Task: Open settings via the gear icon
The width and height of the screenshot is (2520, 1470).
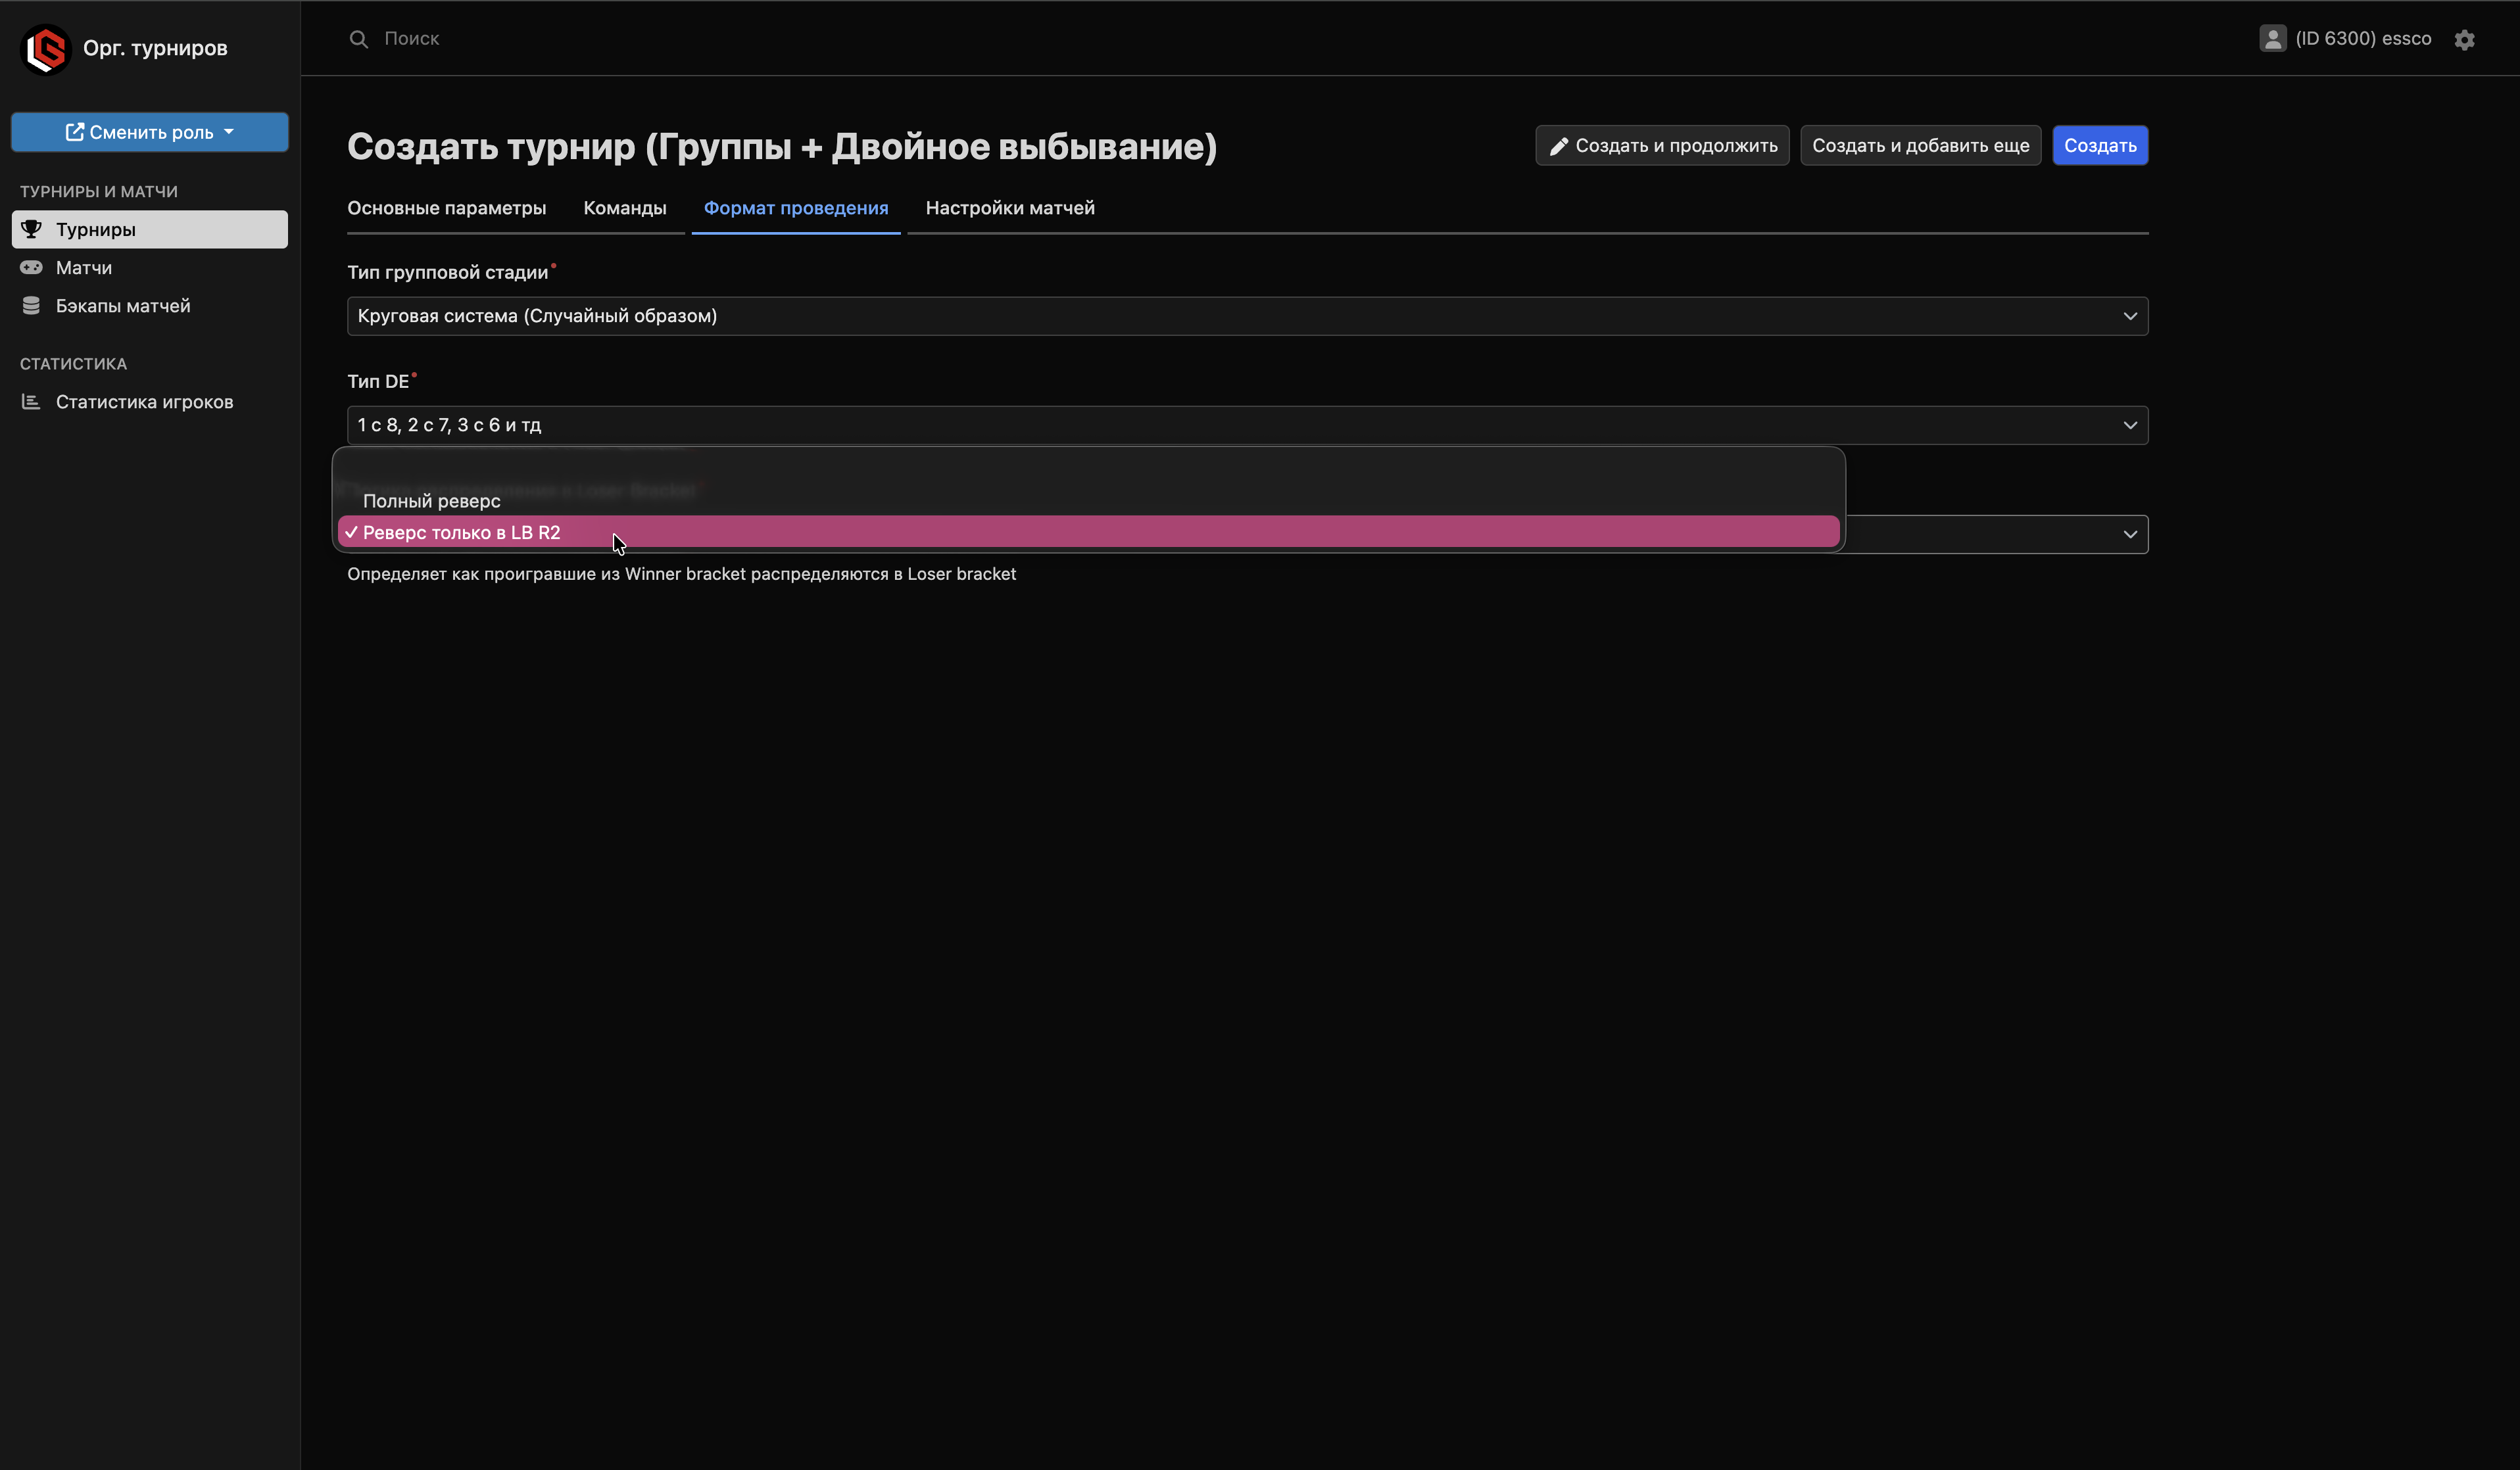Action: (x=2464, y=40)
